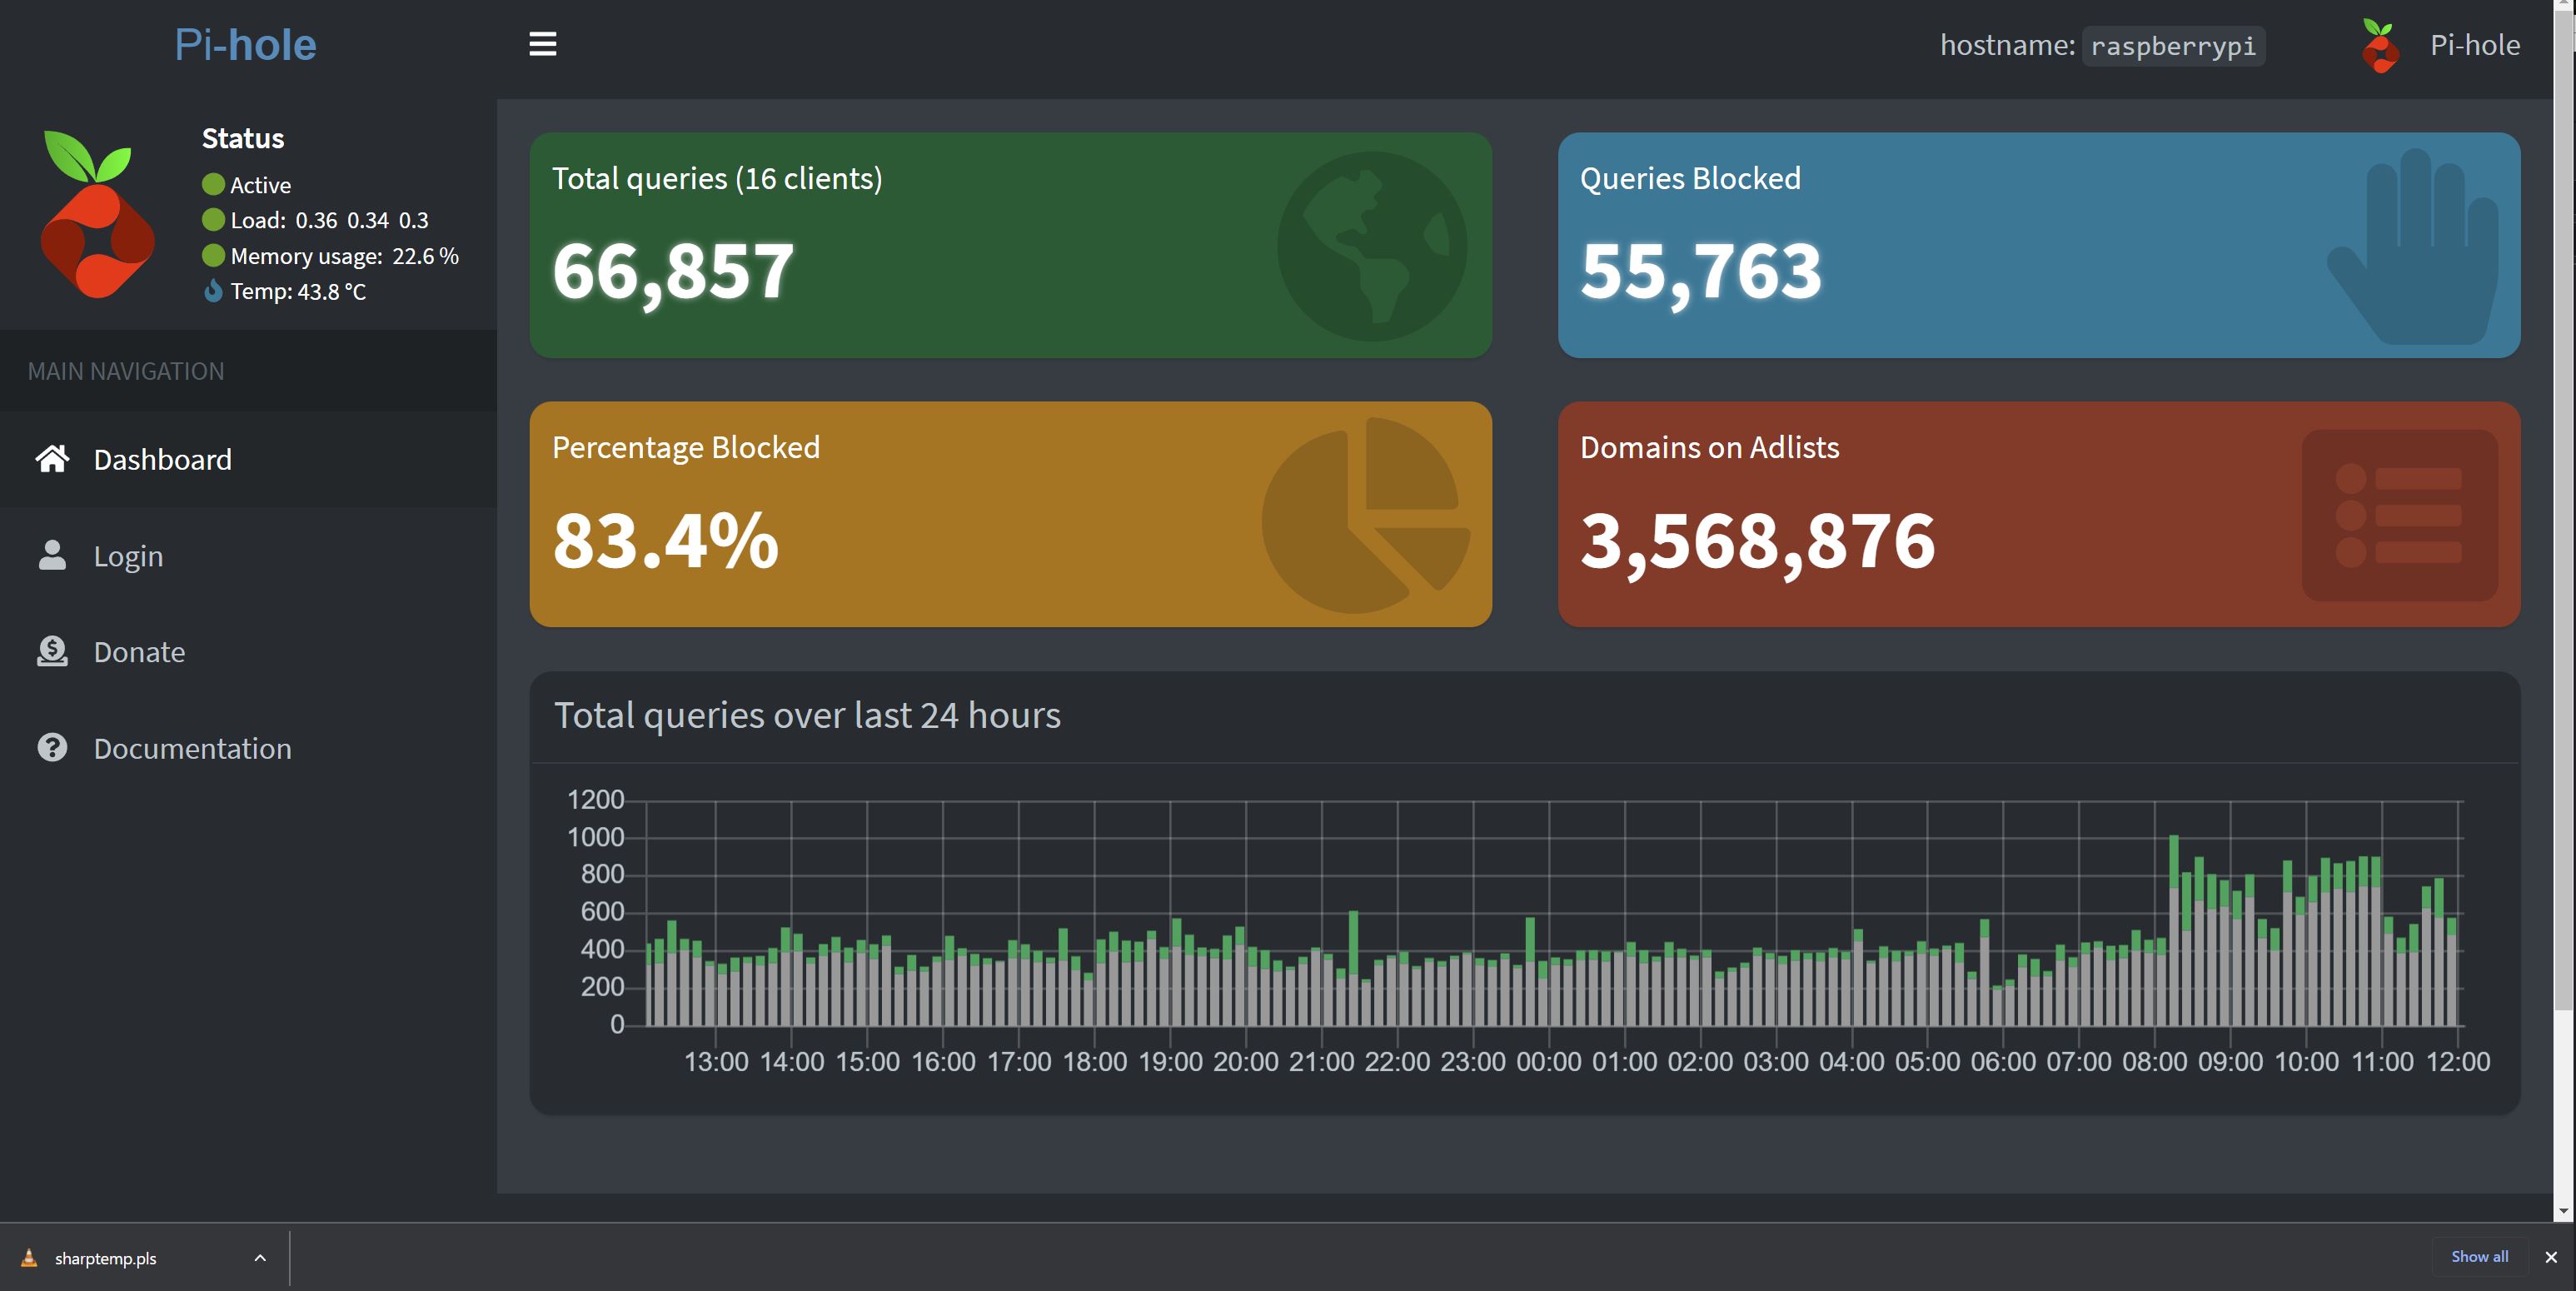This screenshot has width=2576, height=1291.
Task: Open the Dashboard navigation item
Action: [x=248, y=459]
